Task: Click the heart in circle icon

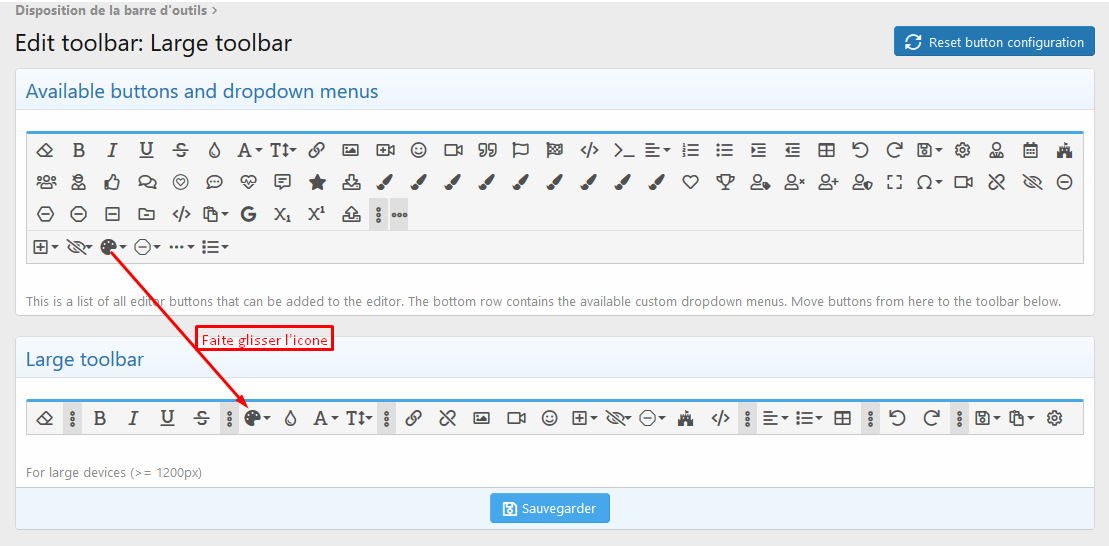Action: coord(181,182)
